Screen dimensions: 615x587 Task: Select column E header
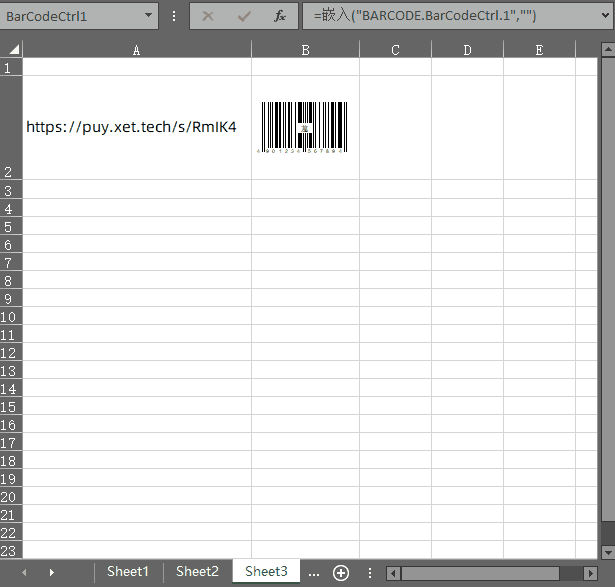tap(539, 50)
